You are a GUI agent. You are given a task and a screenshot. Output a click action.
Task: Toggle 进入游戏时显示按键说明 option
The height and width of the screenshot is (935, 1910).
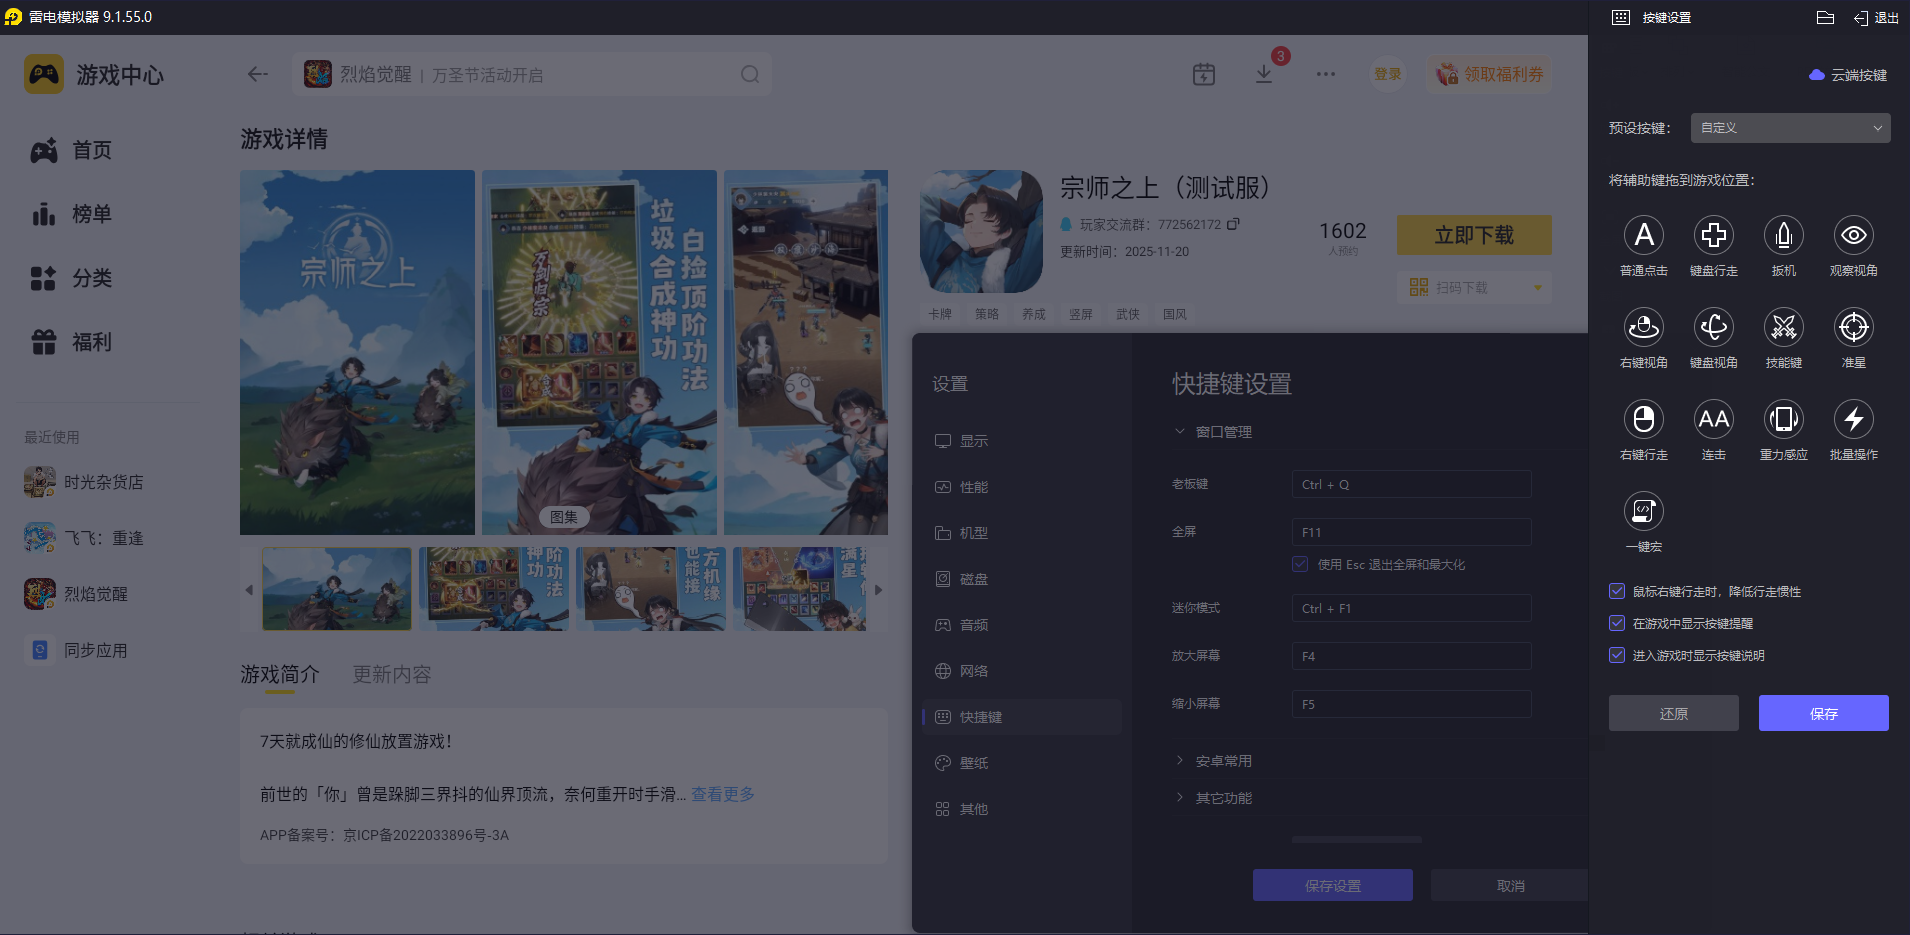1617,655
